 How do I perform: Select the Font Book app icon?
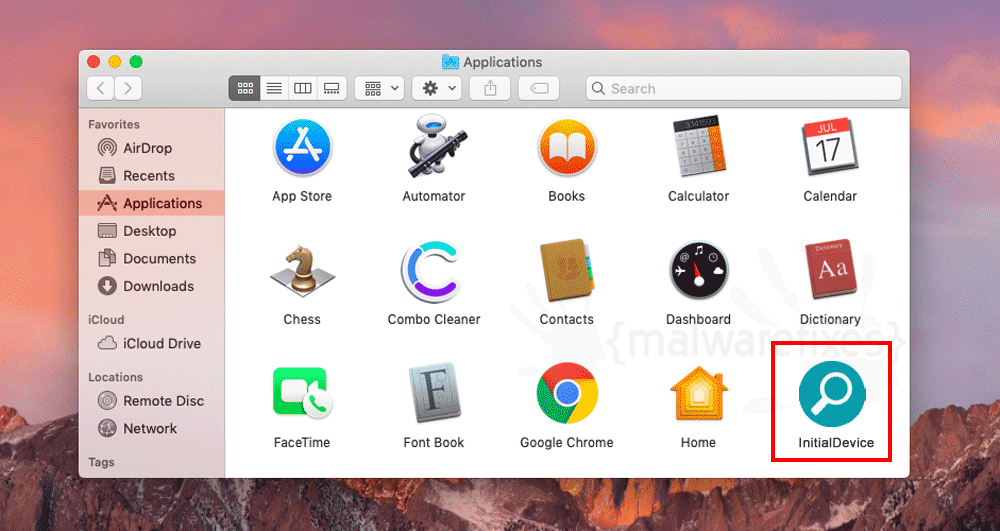pos(434,393)
